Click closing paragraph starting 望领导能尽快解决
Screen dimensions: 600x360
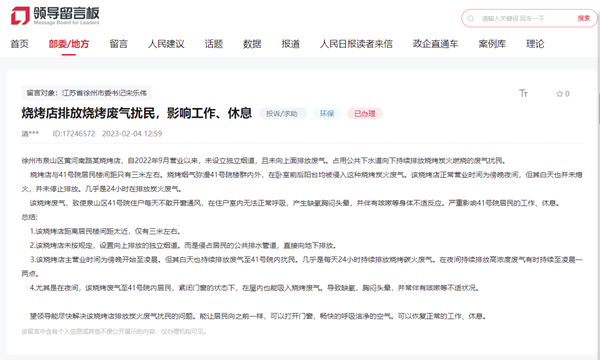point(258,316)
